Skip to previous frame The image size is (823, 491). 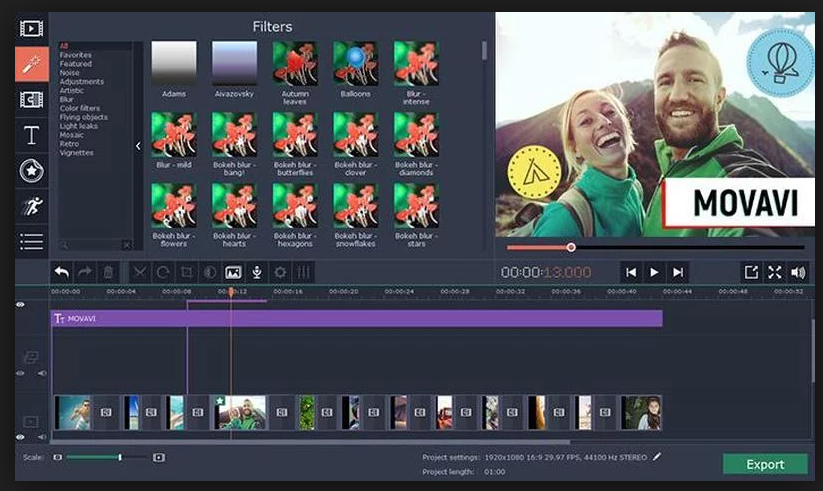(631, 272)
